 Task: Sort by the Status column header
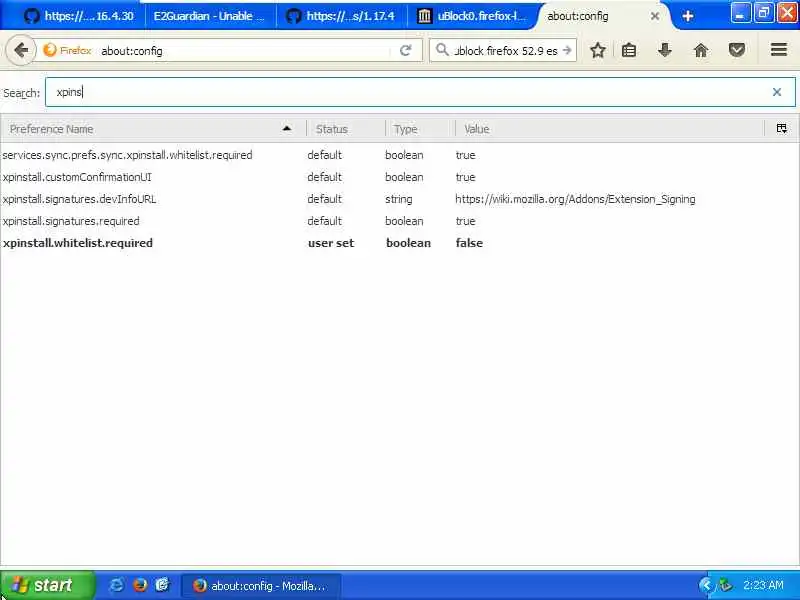tap(346, 129)
